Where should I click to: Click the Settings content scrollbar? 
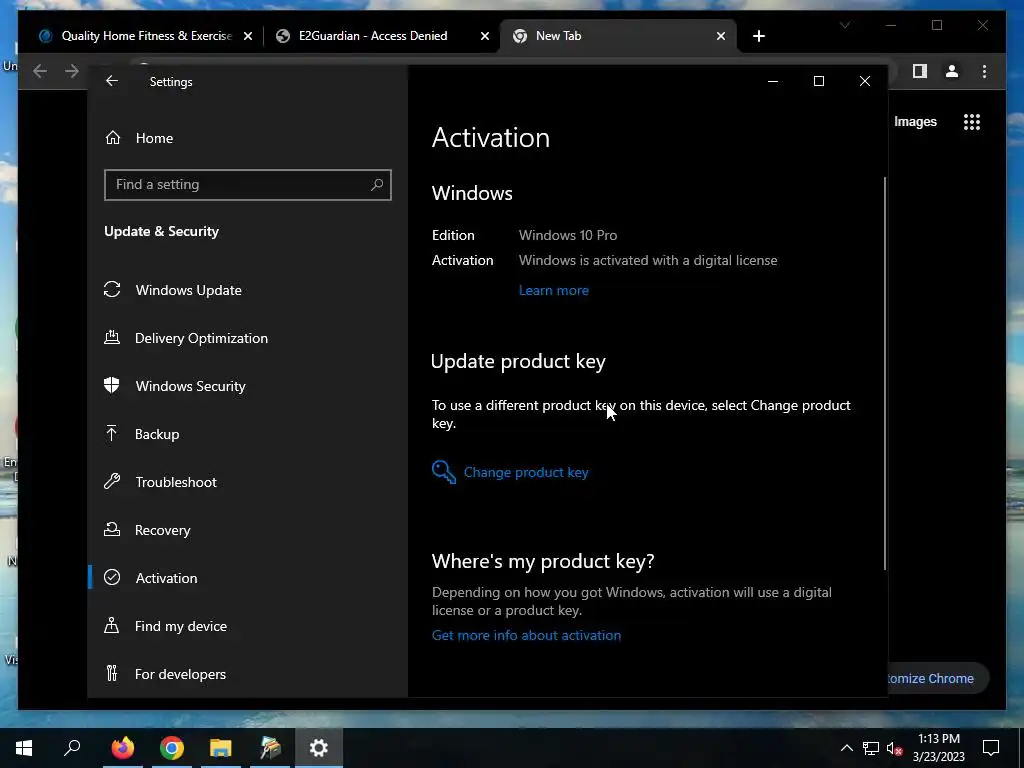coord(884,372)
